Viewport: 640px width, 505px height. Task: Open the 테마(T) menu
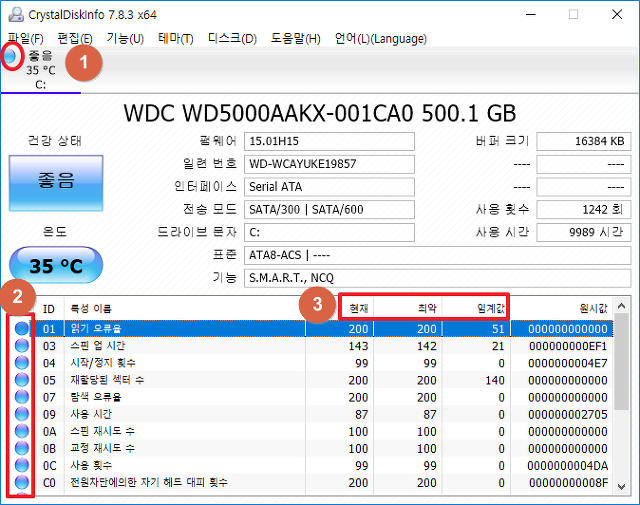[176, 39]
